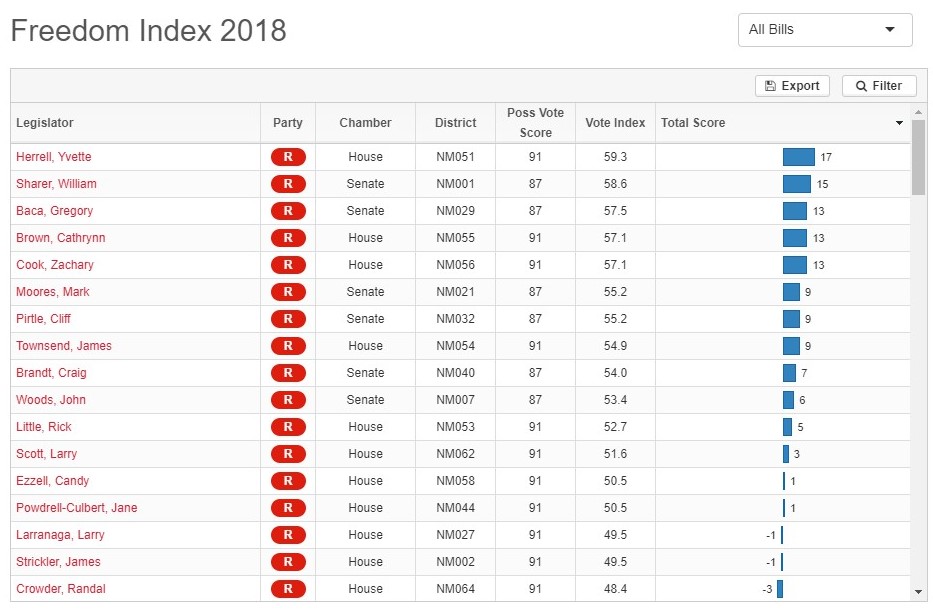Viewport: 933px width, 613px height.
Task: Sort by Vote Index column header
Action: (615, 123)
